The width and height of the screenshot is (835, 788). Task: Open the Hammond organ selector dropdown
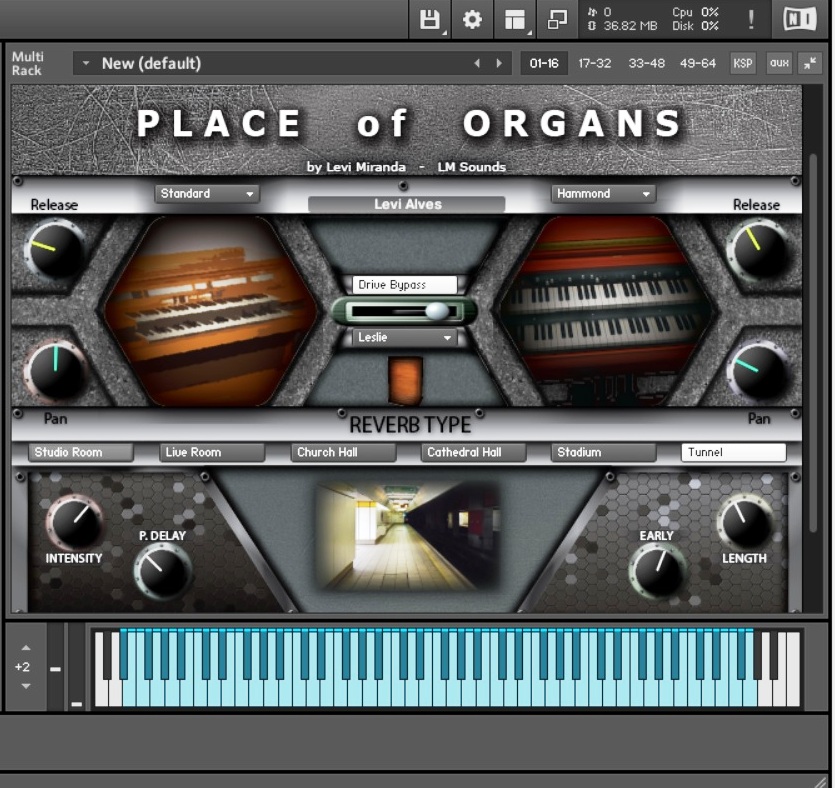pyautogui.click(x=603, y=193)
